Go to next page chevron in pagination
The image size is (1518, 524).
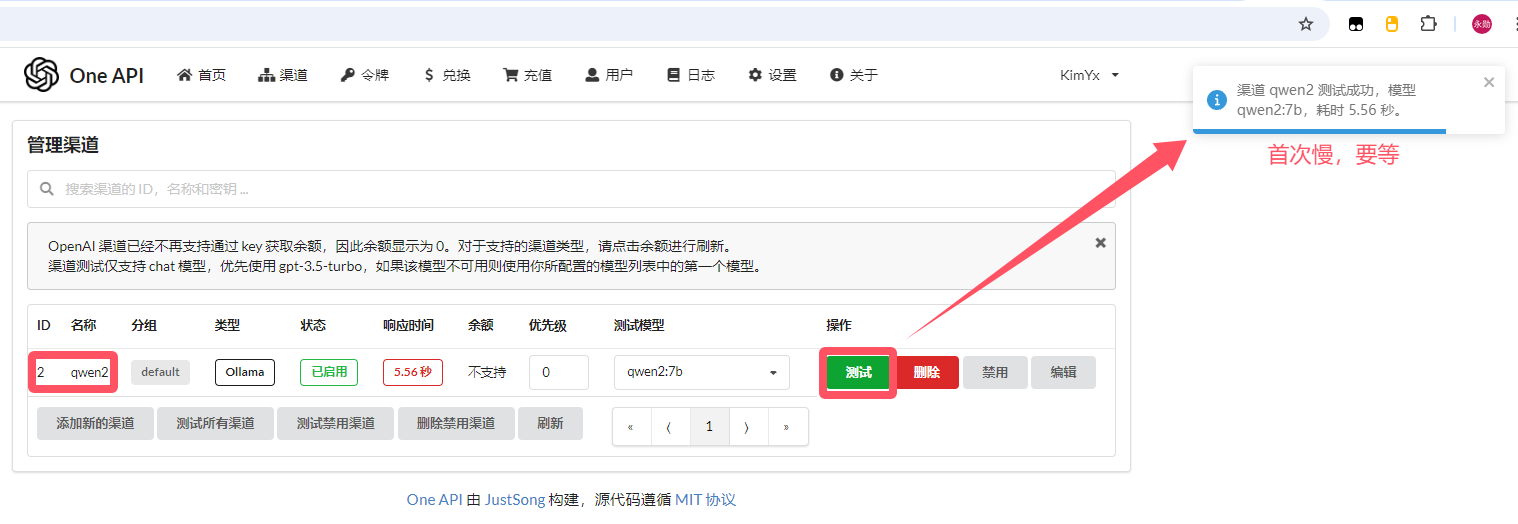click(748, 426)
